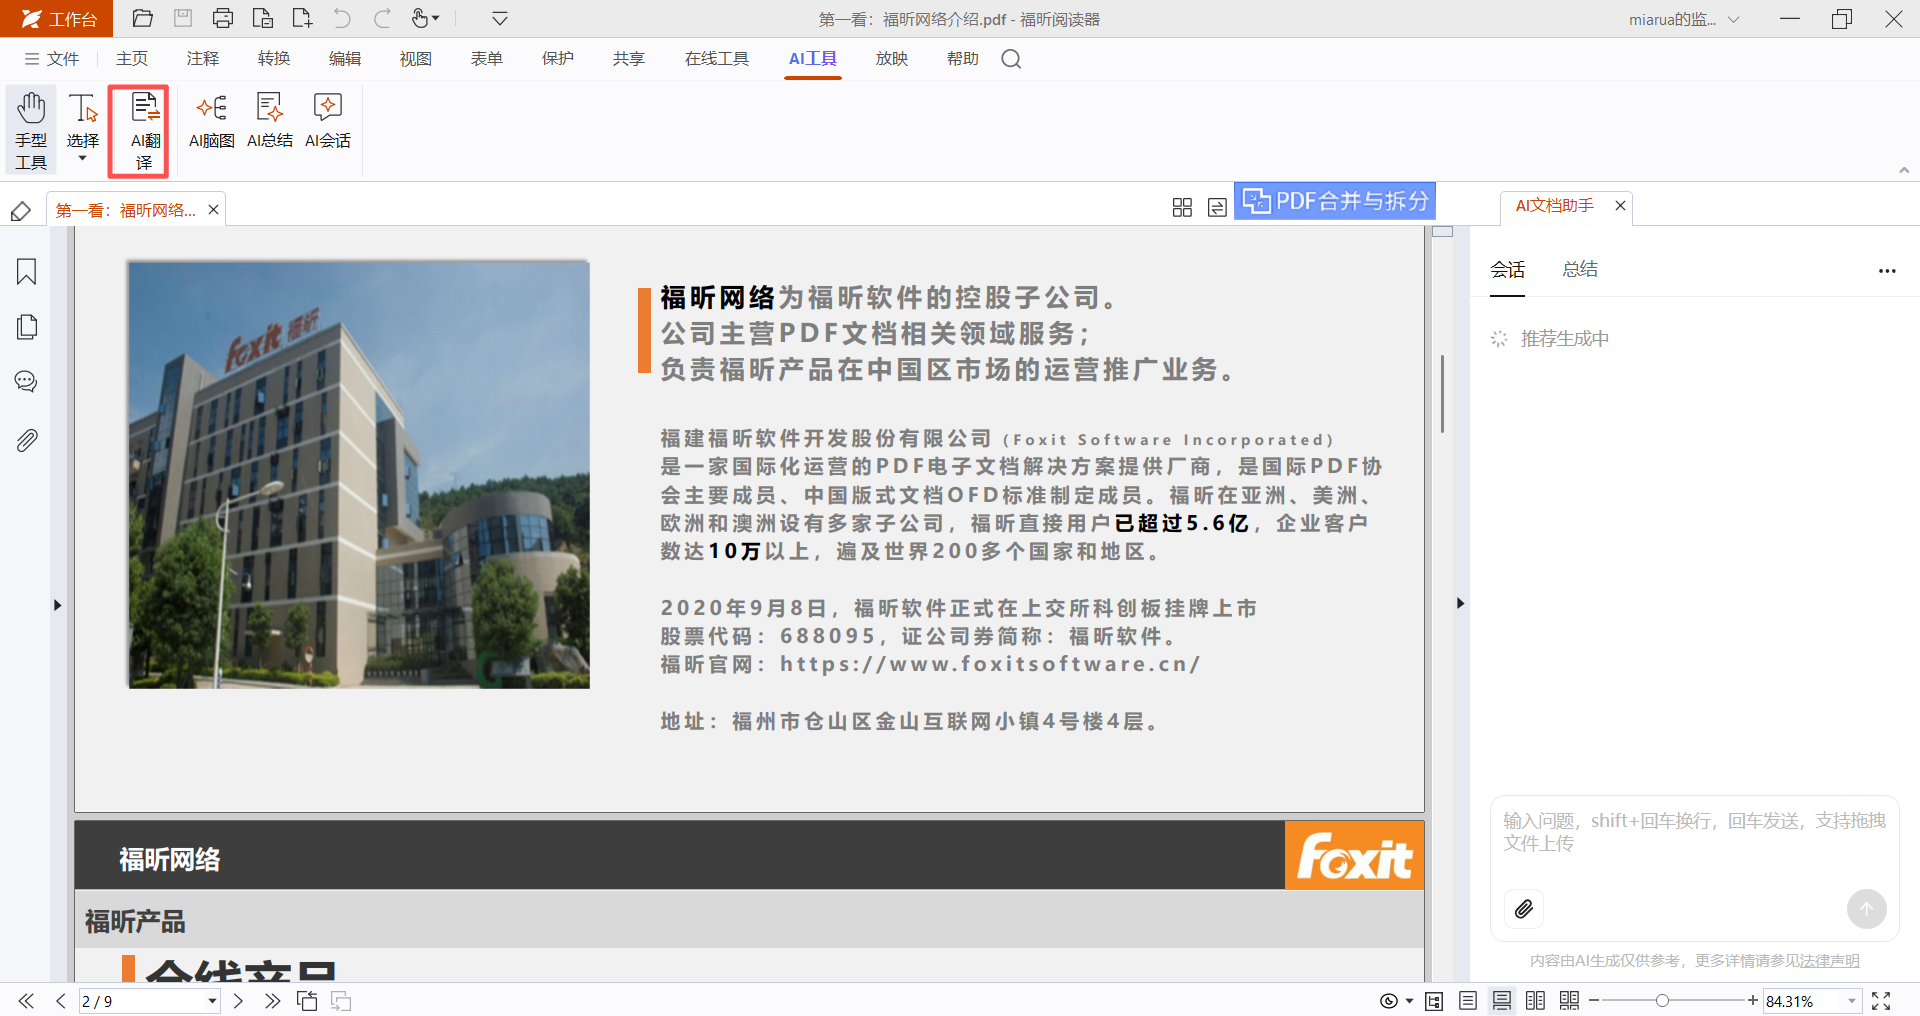The height and width of the screenshot is (1016, 1920).
Task: Toggle the reflow view icon in status bar
Action: 1434,1001
